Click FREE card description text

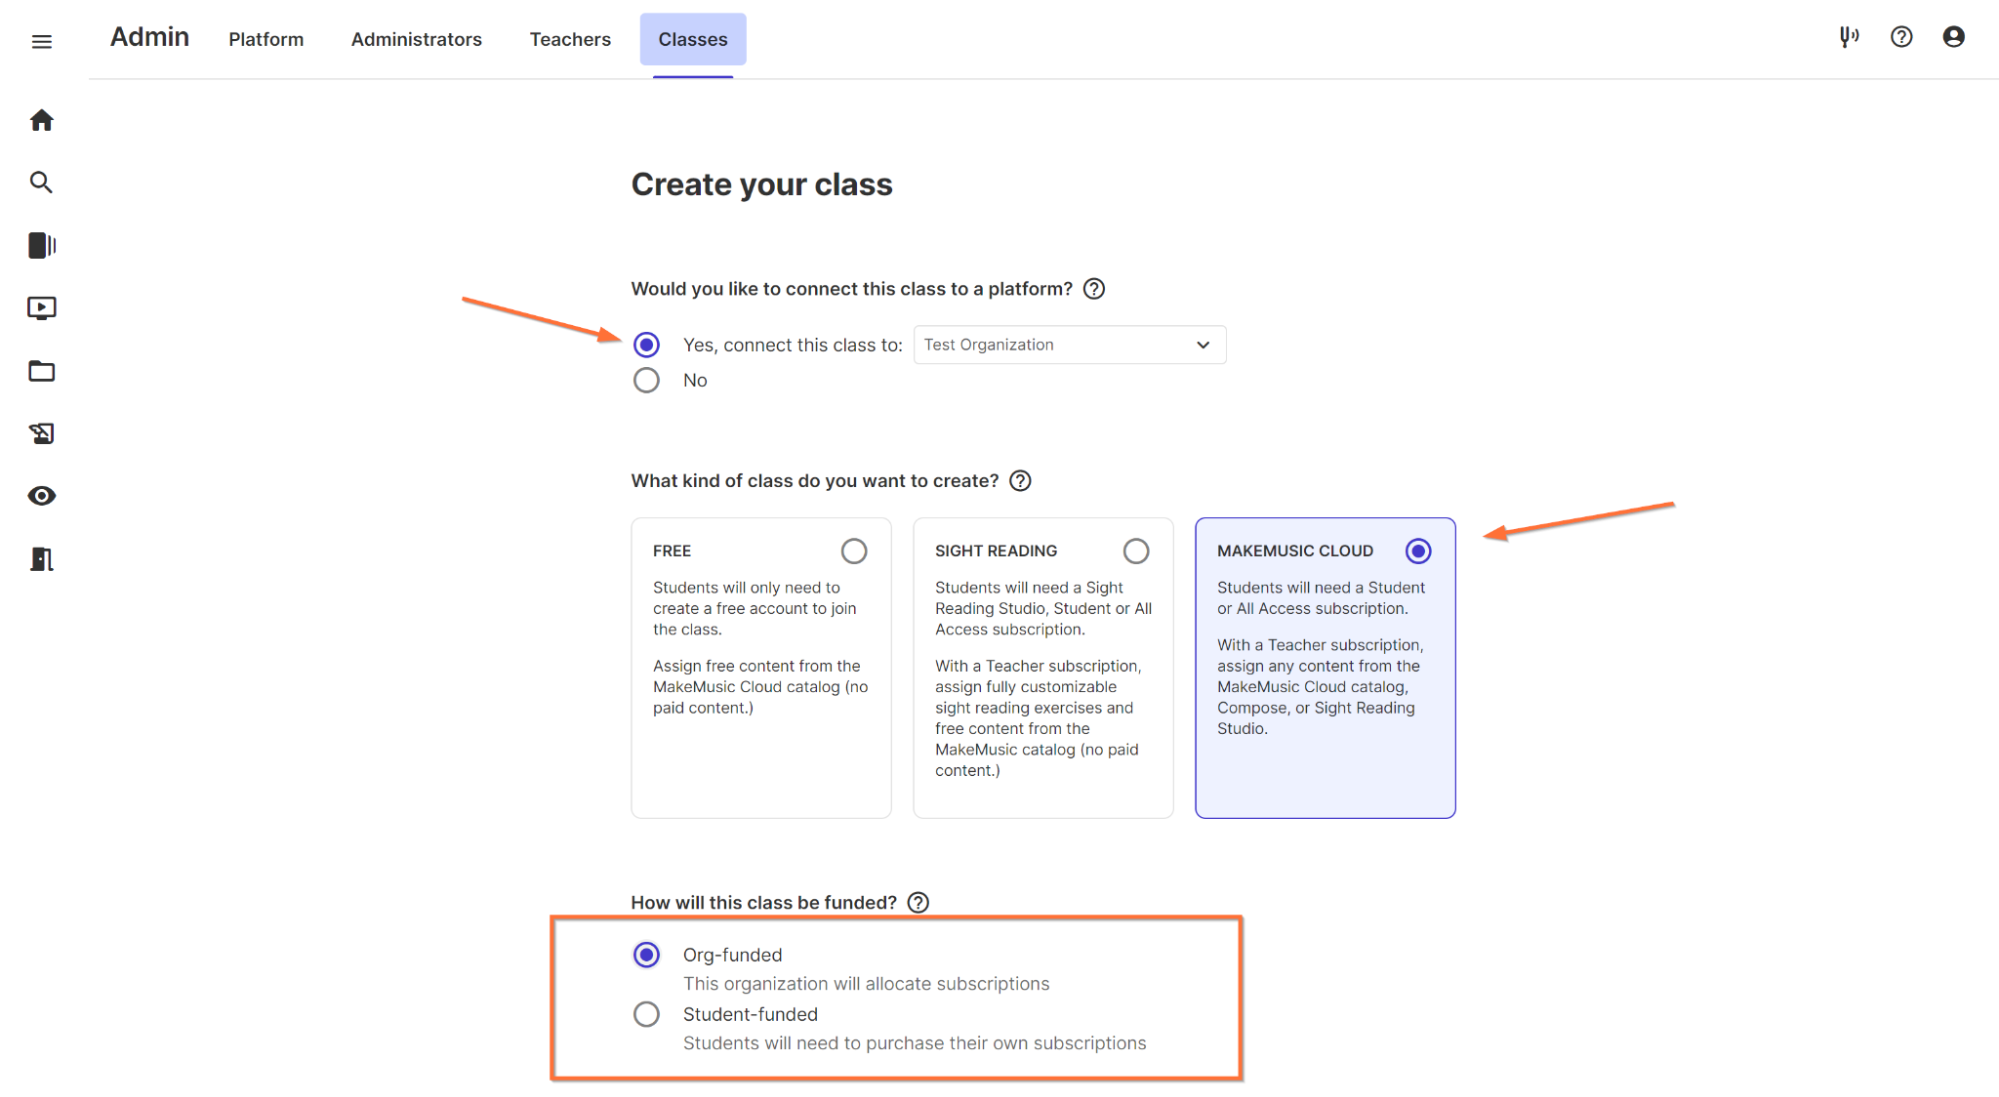tap(761, 648)
